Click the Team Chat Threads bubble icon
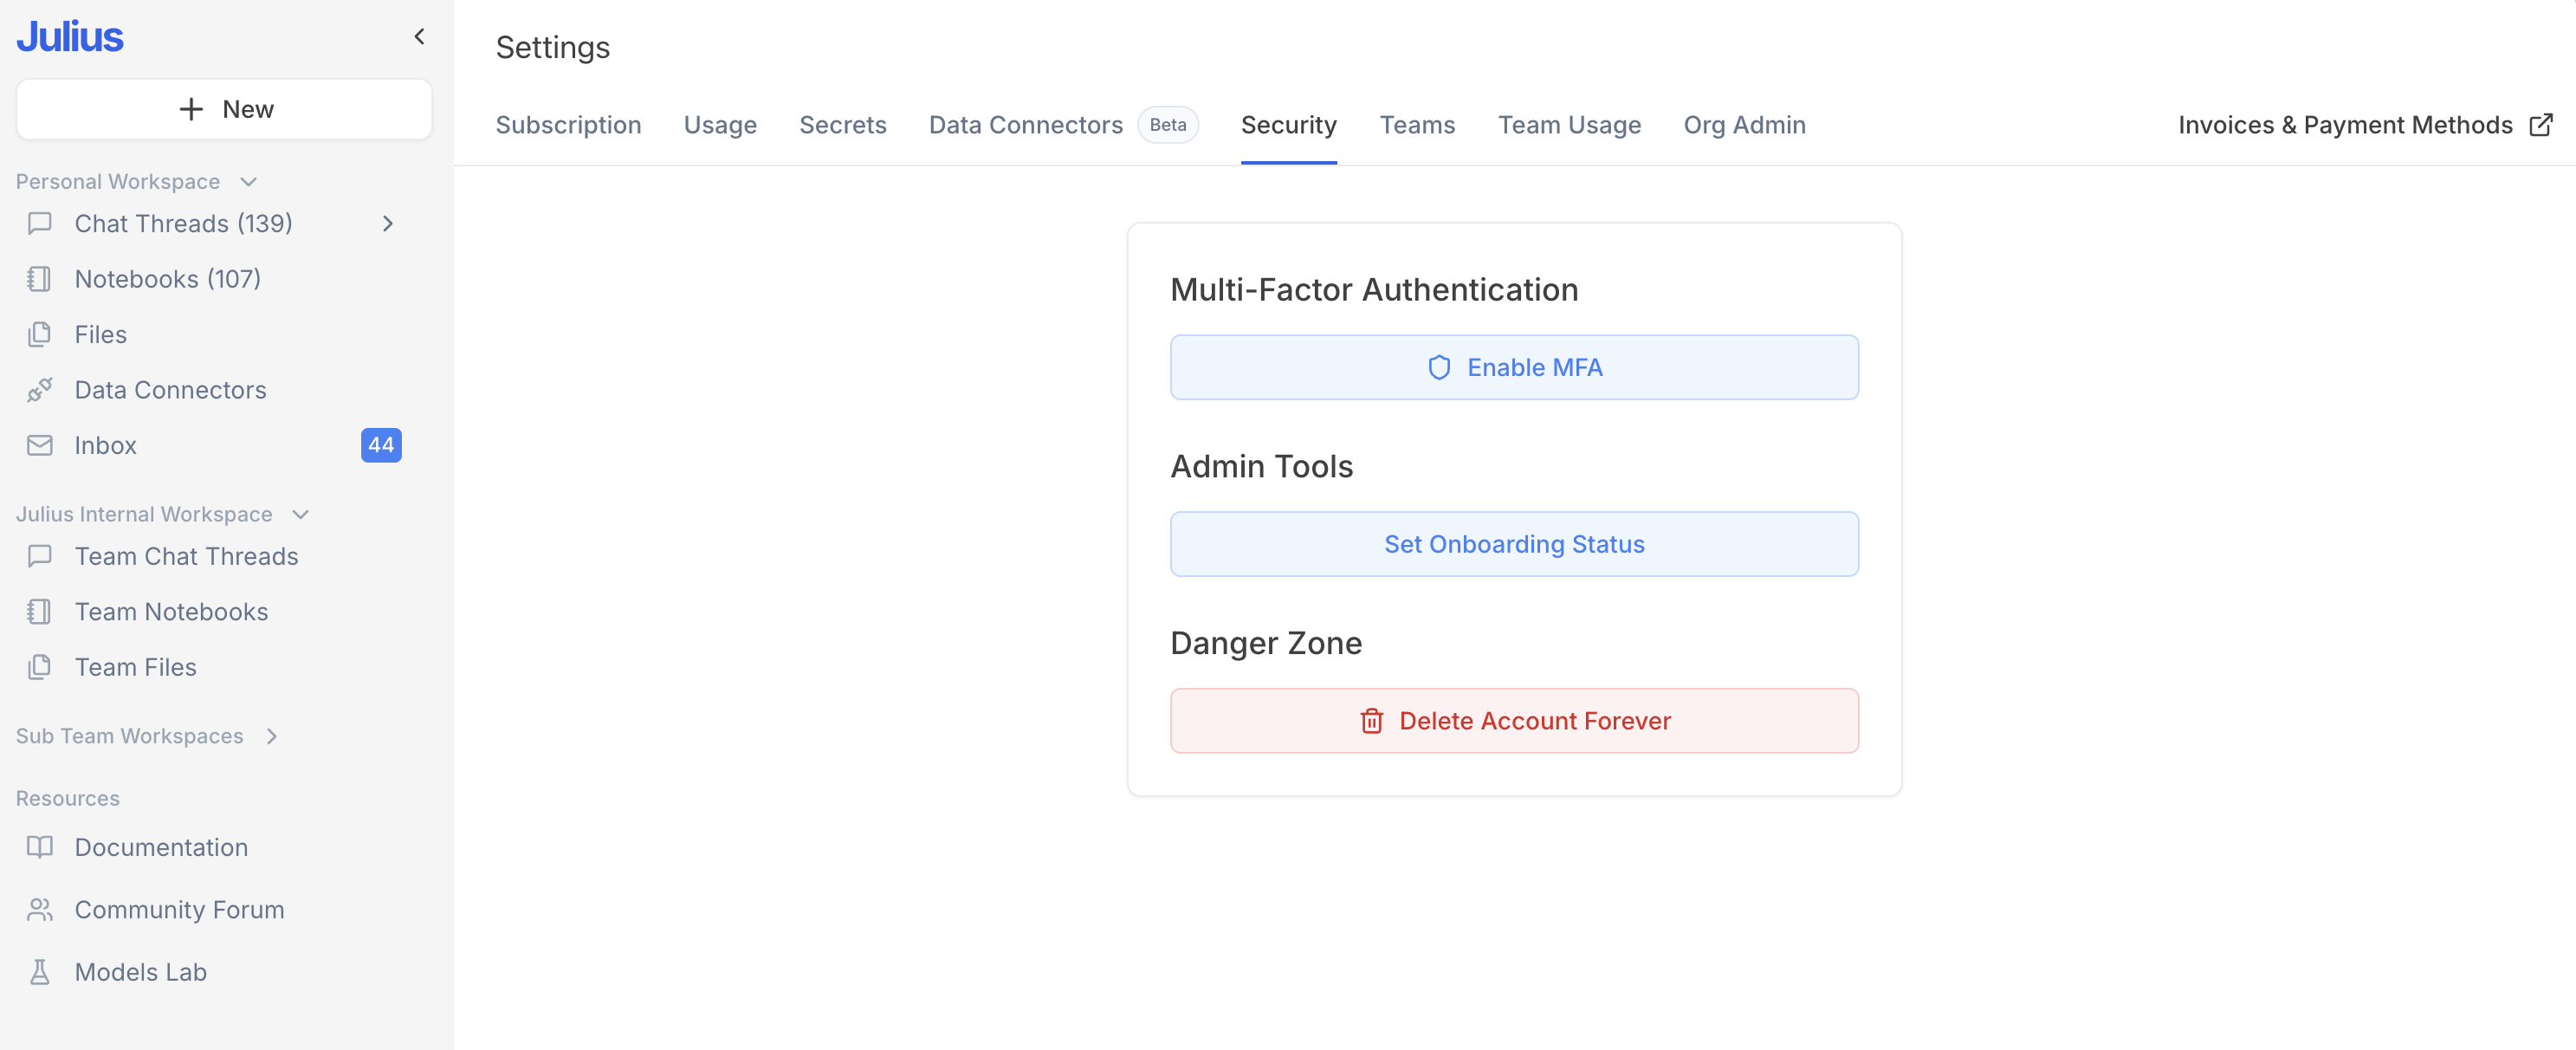Image resolution: width=2576 pixels, height=1050 pixels. (x=40, y=556)
